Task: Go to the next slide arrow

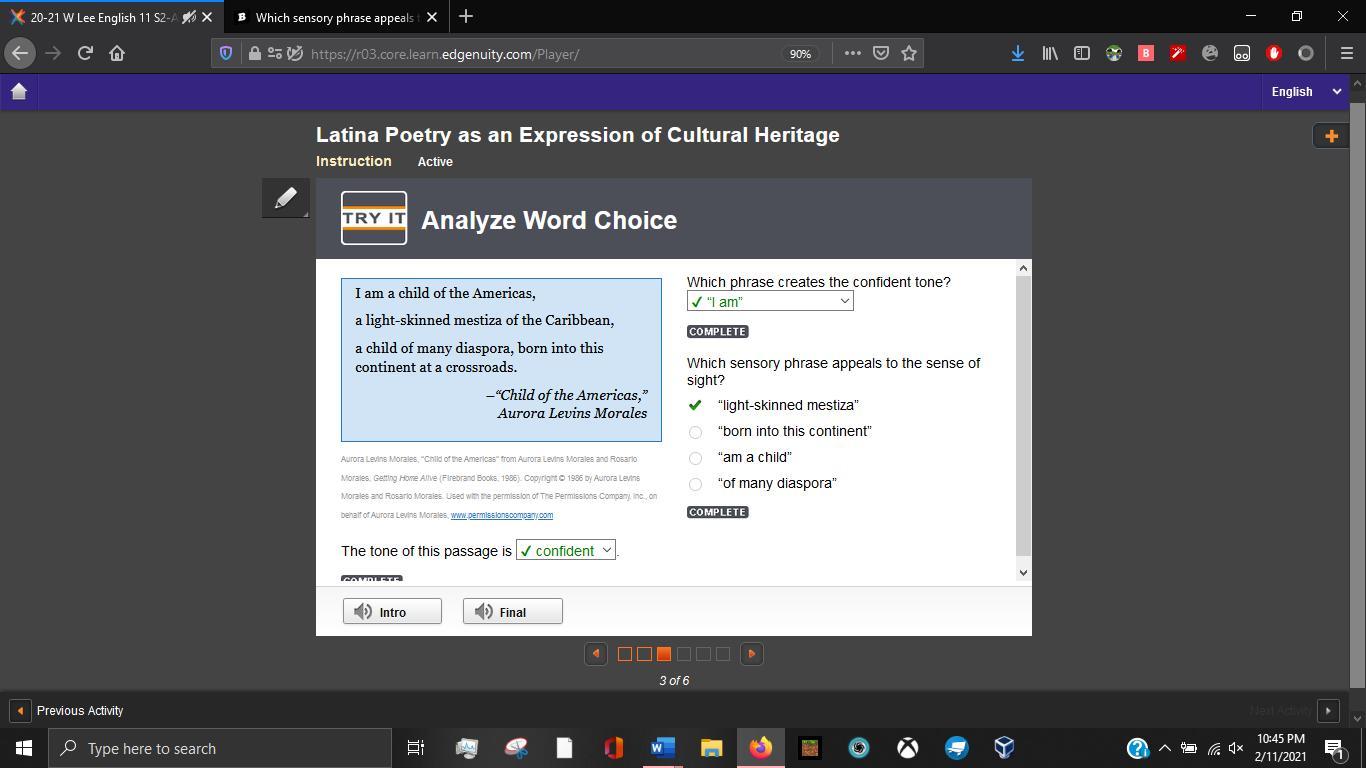Action: tap(752, 654)
